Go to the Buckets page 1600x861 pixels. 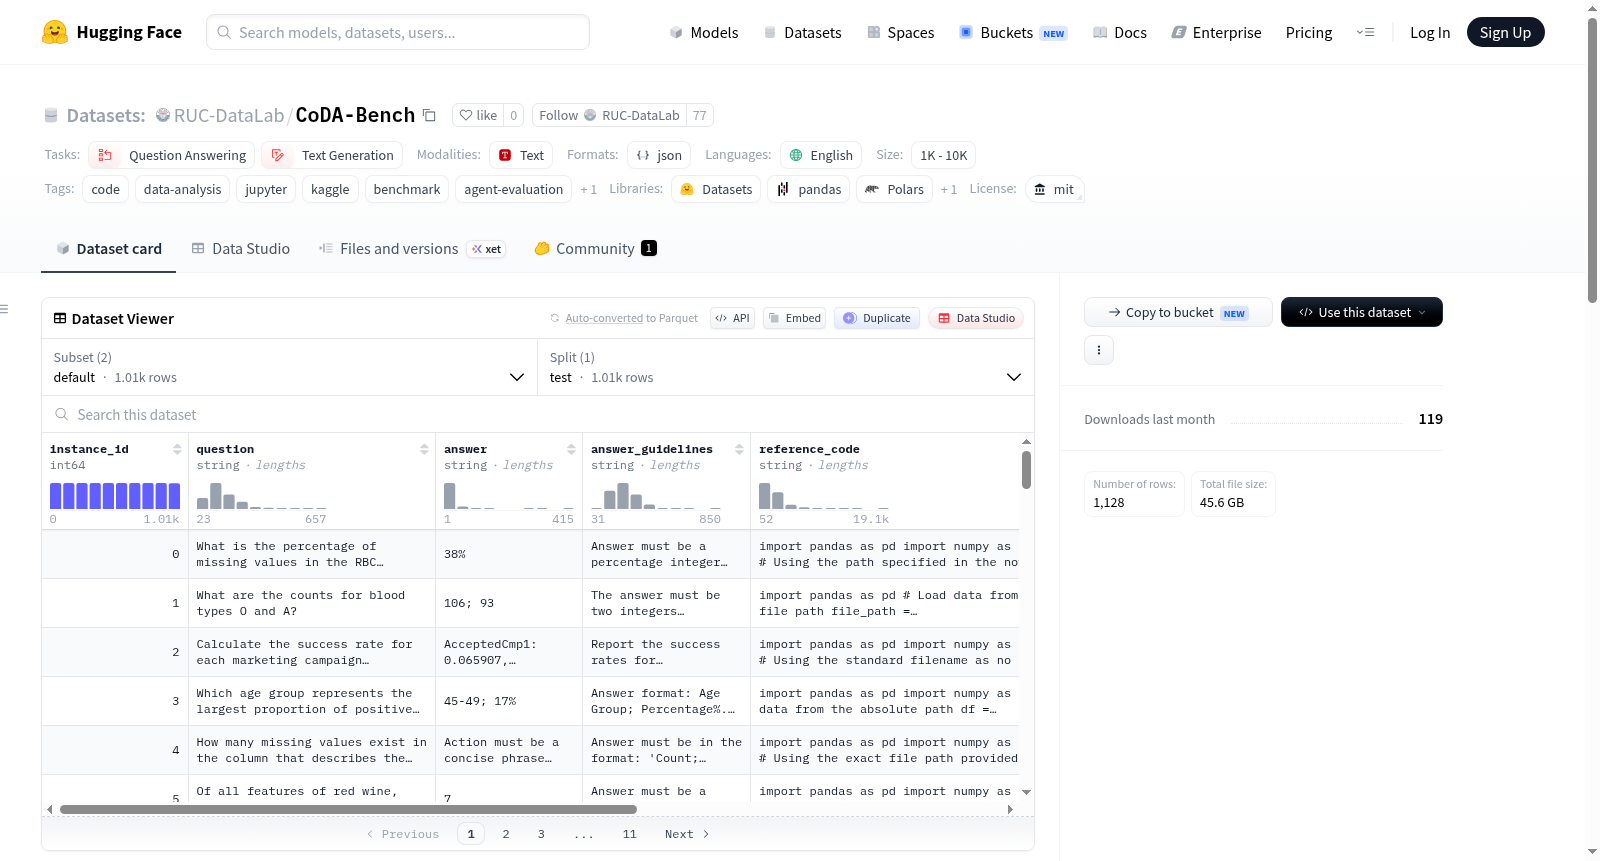point(1013,32)
